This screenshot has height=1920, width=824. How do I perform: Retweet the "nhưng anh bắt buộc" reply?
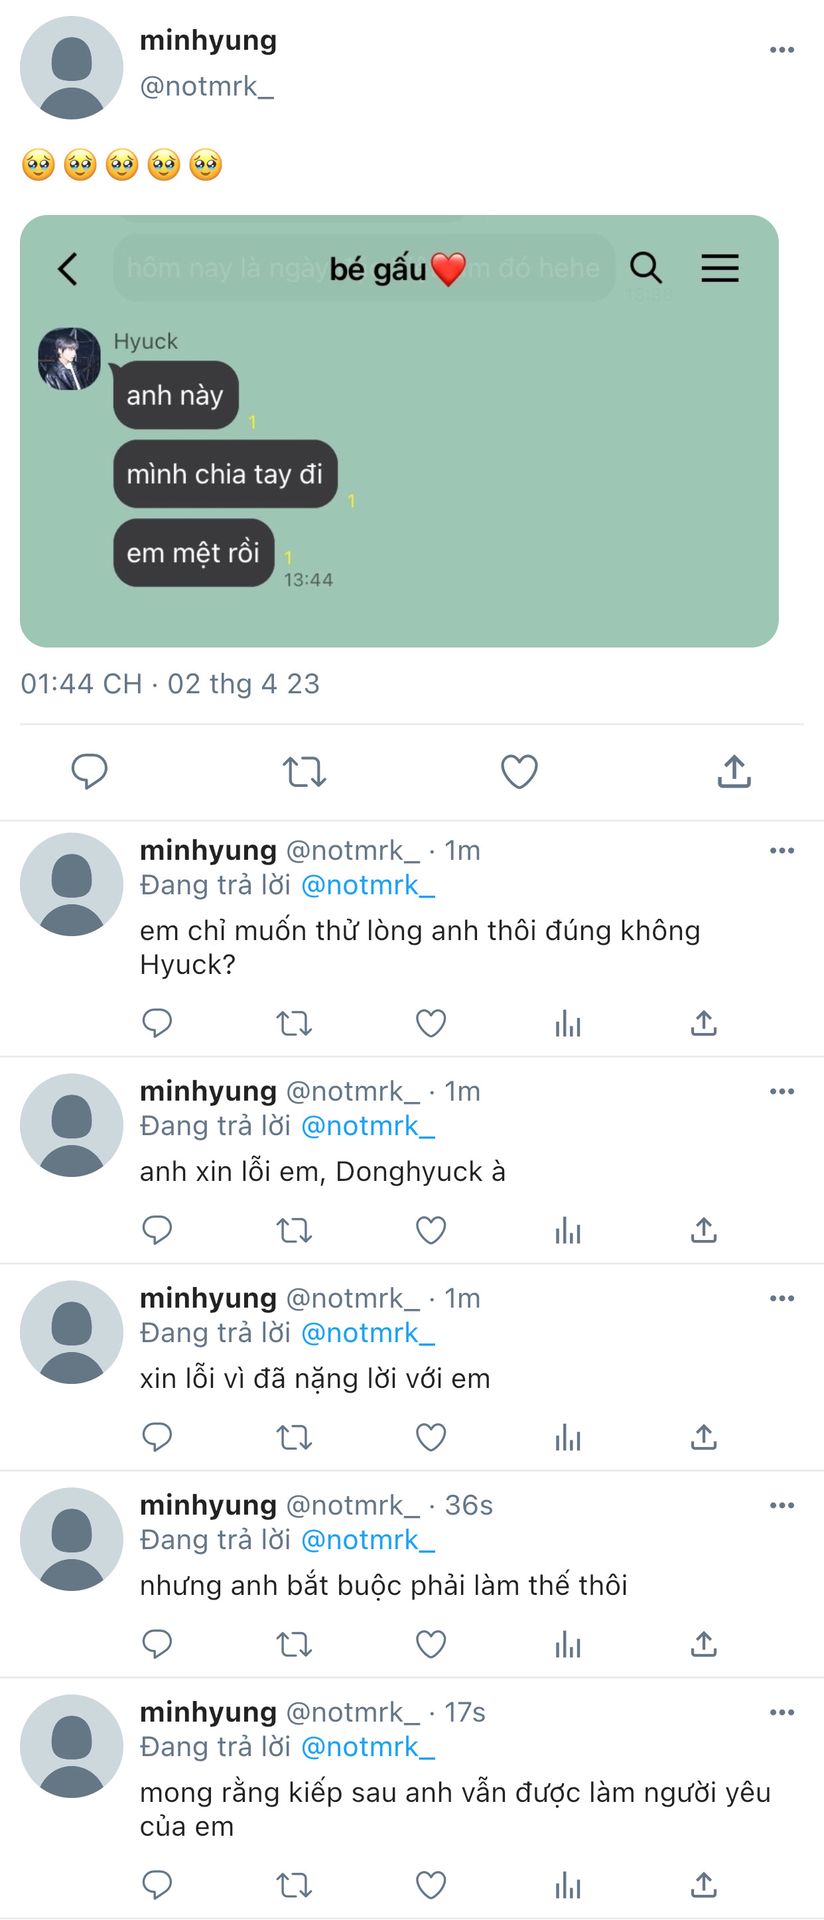coord(294,1644)
